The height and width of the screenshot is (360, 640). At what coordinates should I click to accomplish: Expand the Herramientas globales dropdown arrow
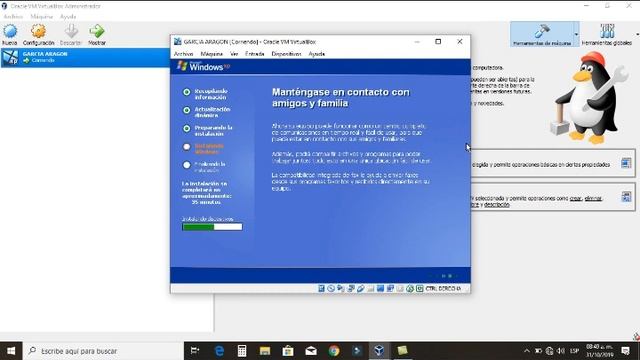[x=637, y=34]
